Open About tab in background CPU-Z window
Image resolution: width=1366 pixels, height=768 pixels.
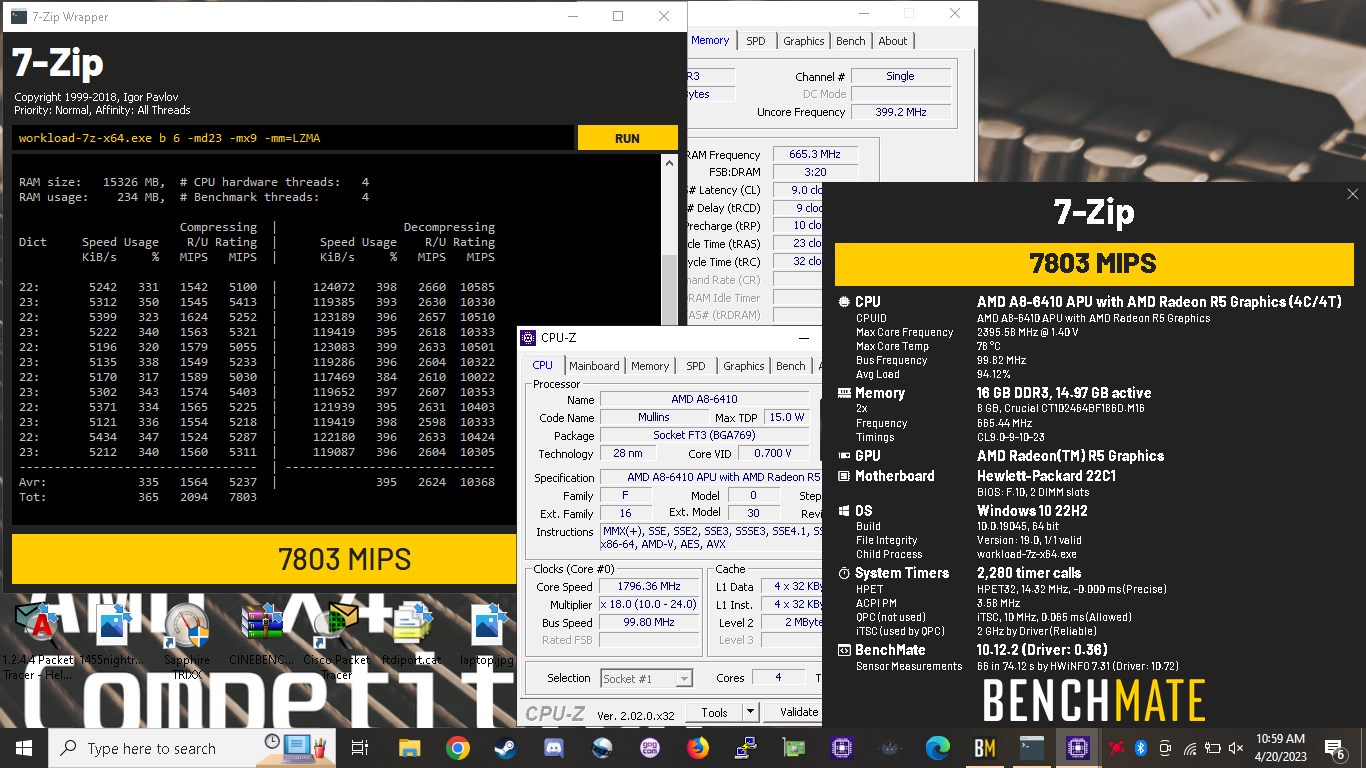pos(893,41)
